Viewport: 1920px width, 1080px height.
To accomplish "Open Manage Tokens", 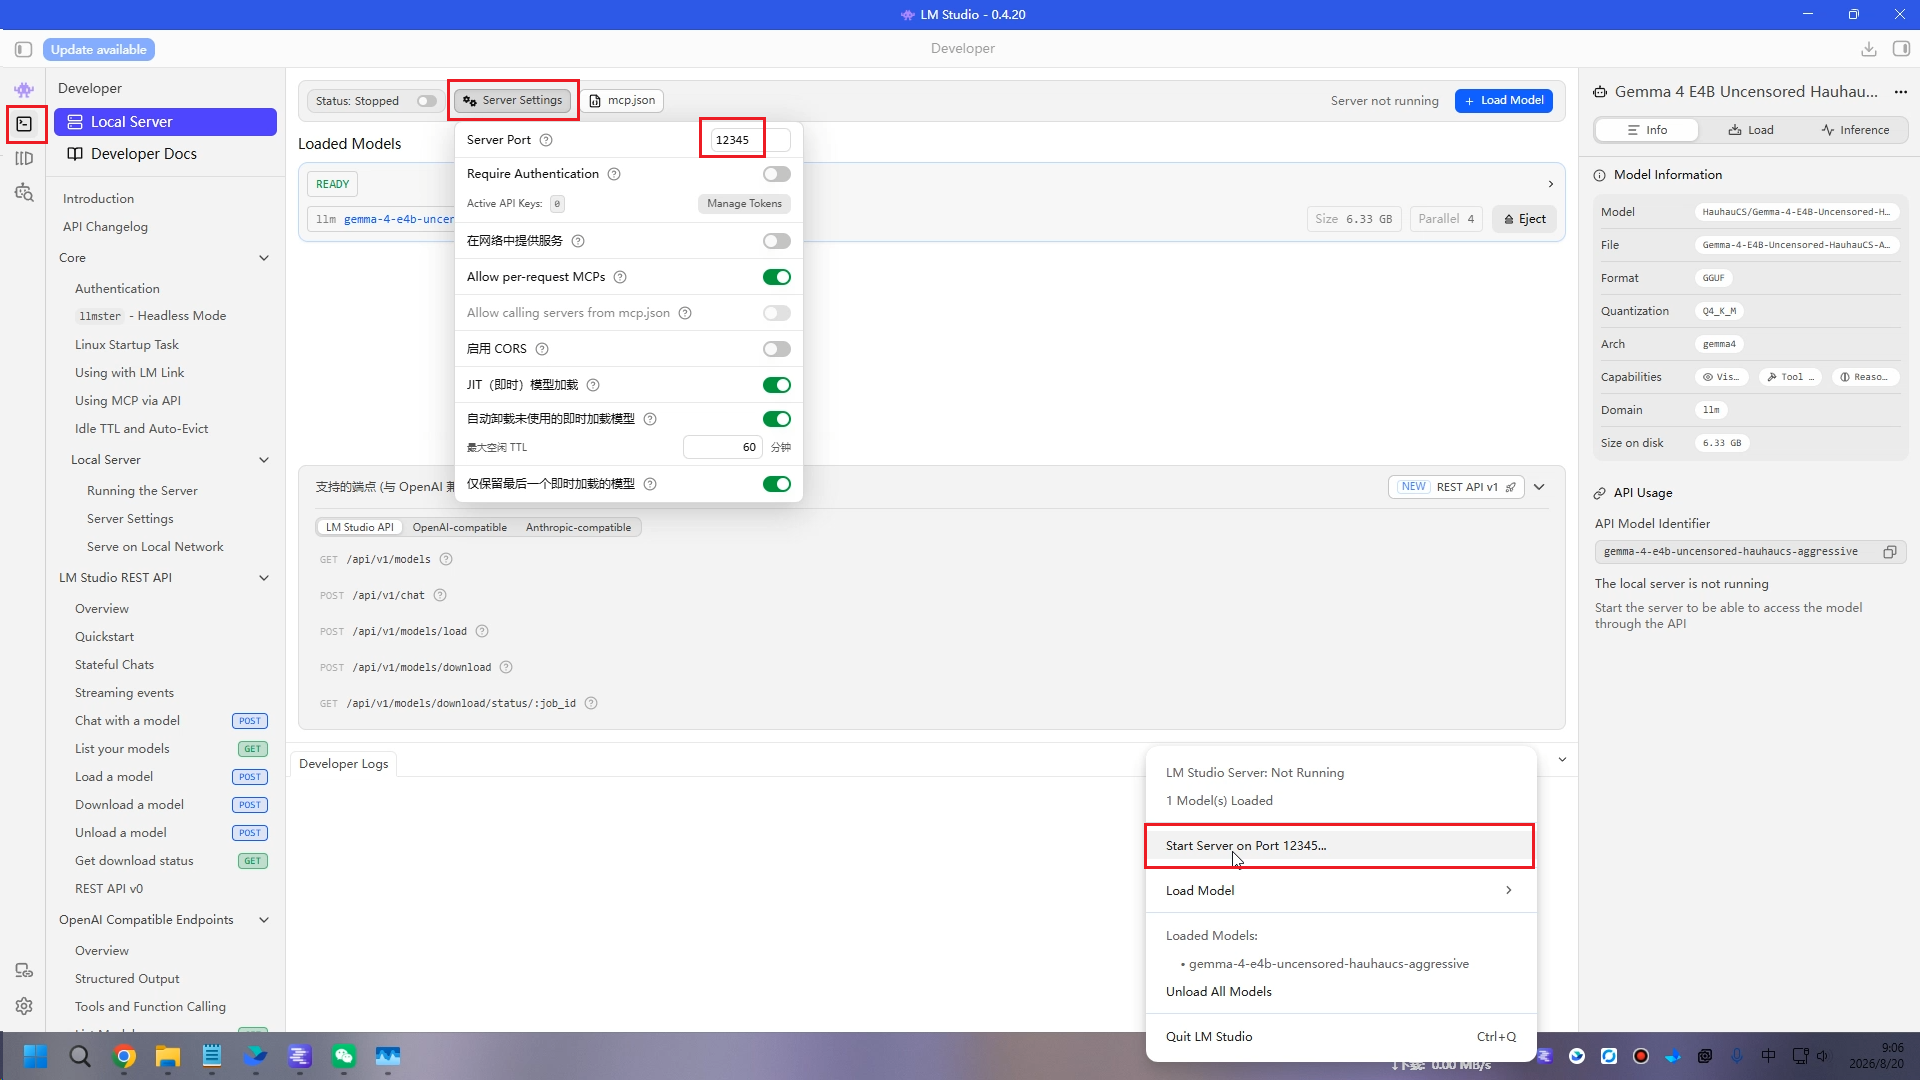I will (x=744, y=204).
